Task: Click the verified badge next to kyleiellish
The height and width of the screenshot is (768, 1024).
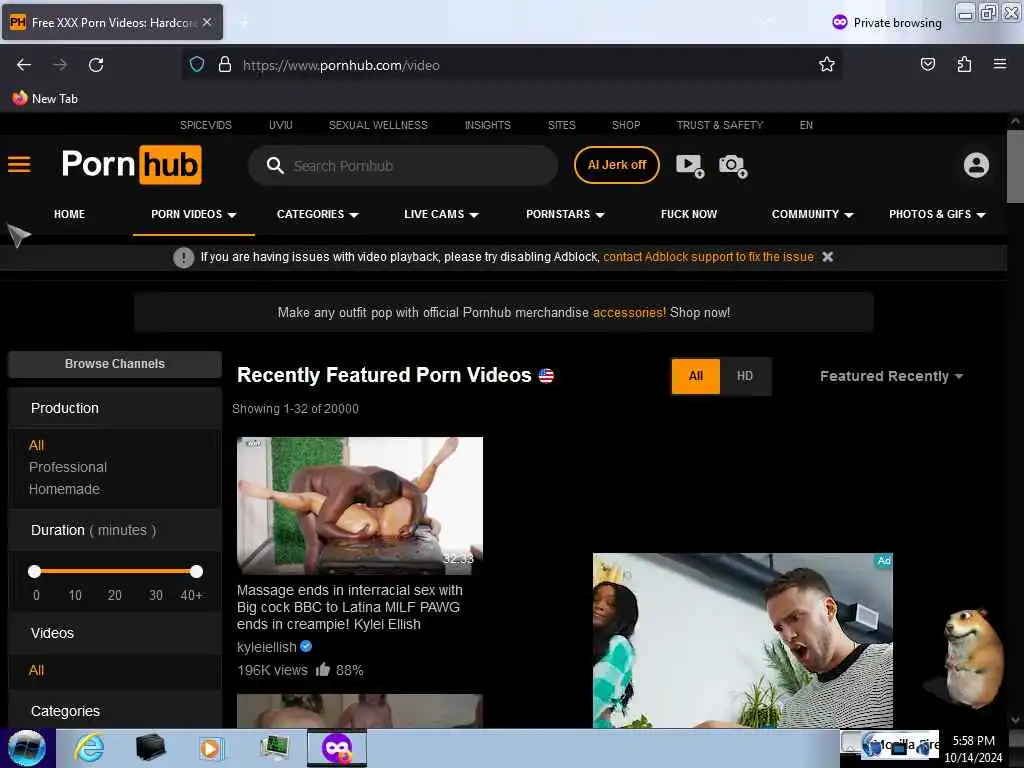Action: (306, 647)
